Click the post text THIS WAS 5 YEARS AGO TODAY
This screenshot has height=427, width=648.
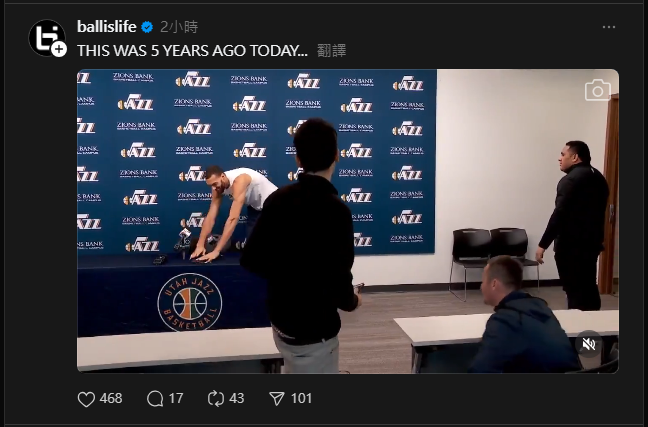coord(192,50)
